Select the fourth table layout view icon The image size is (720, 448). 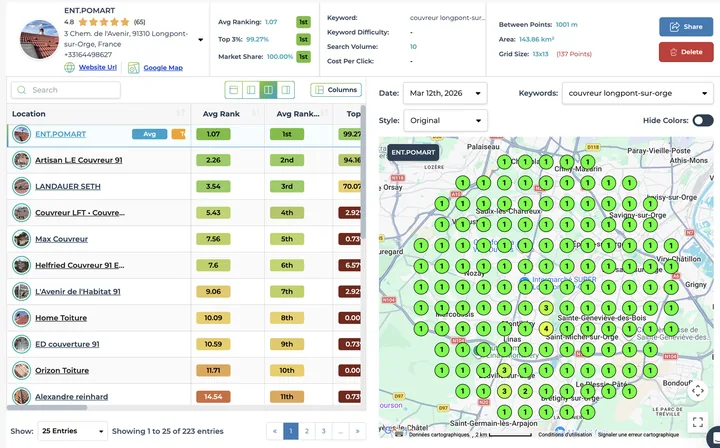tap(286, 90)
